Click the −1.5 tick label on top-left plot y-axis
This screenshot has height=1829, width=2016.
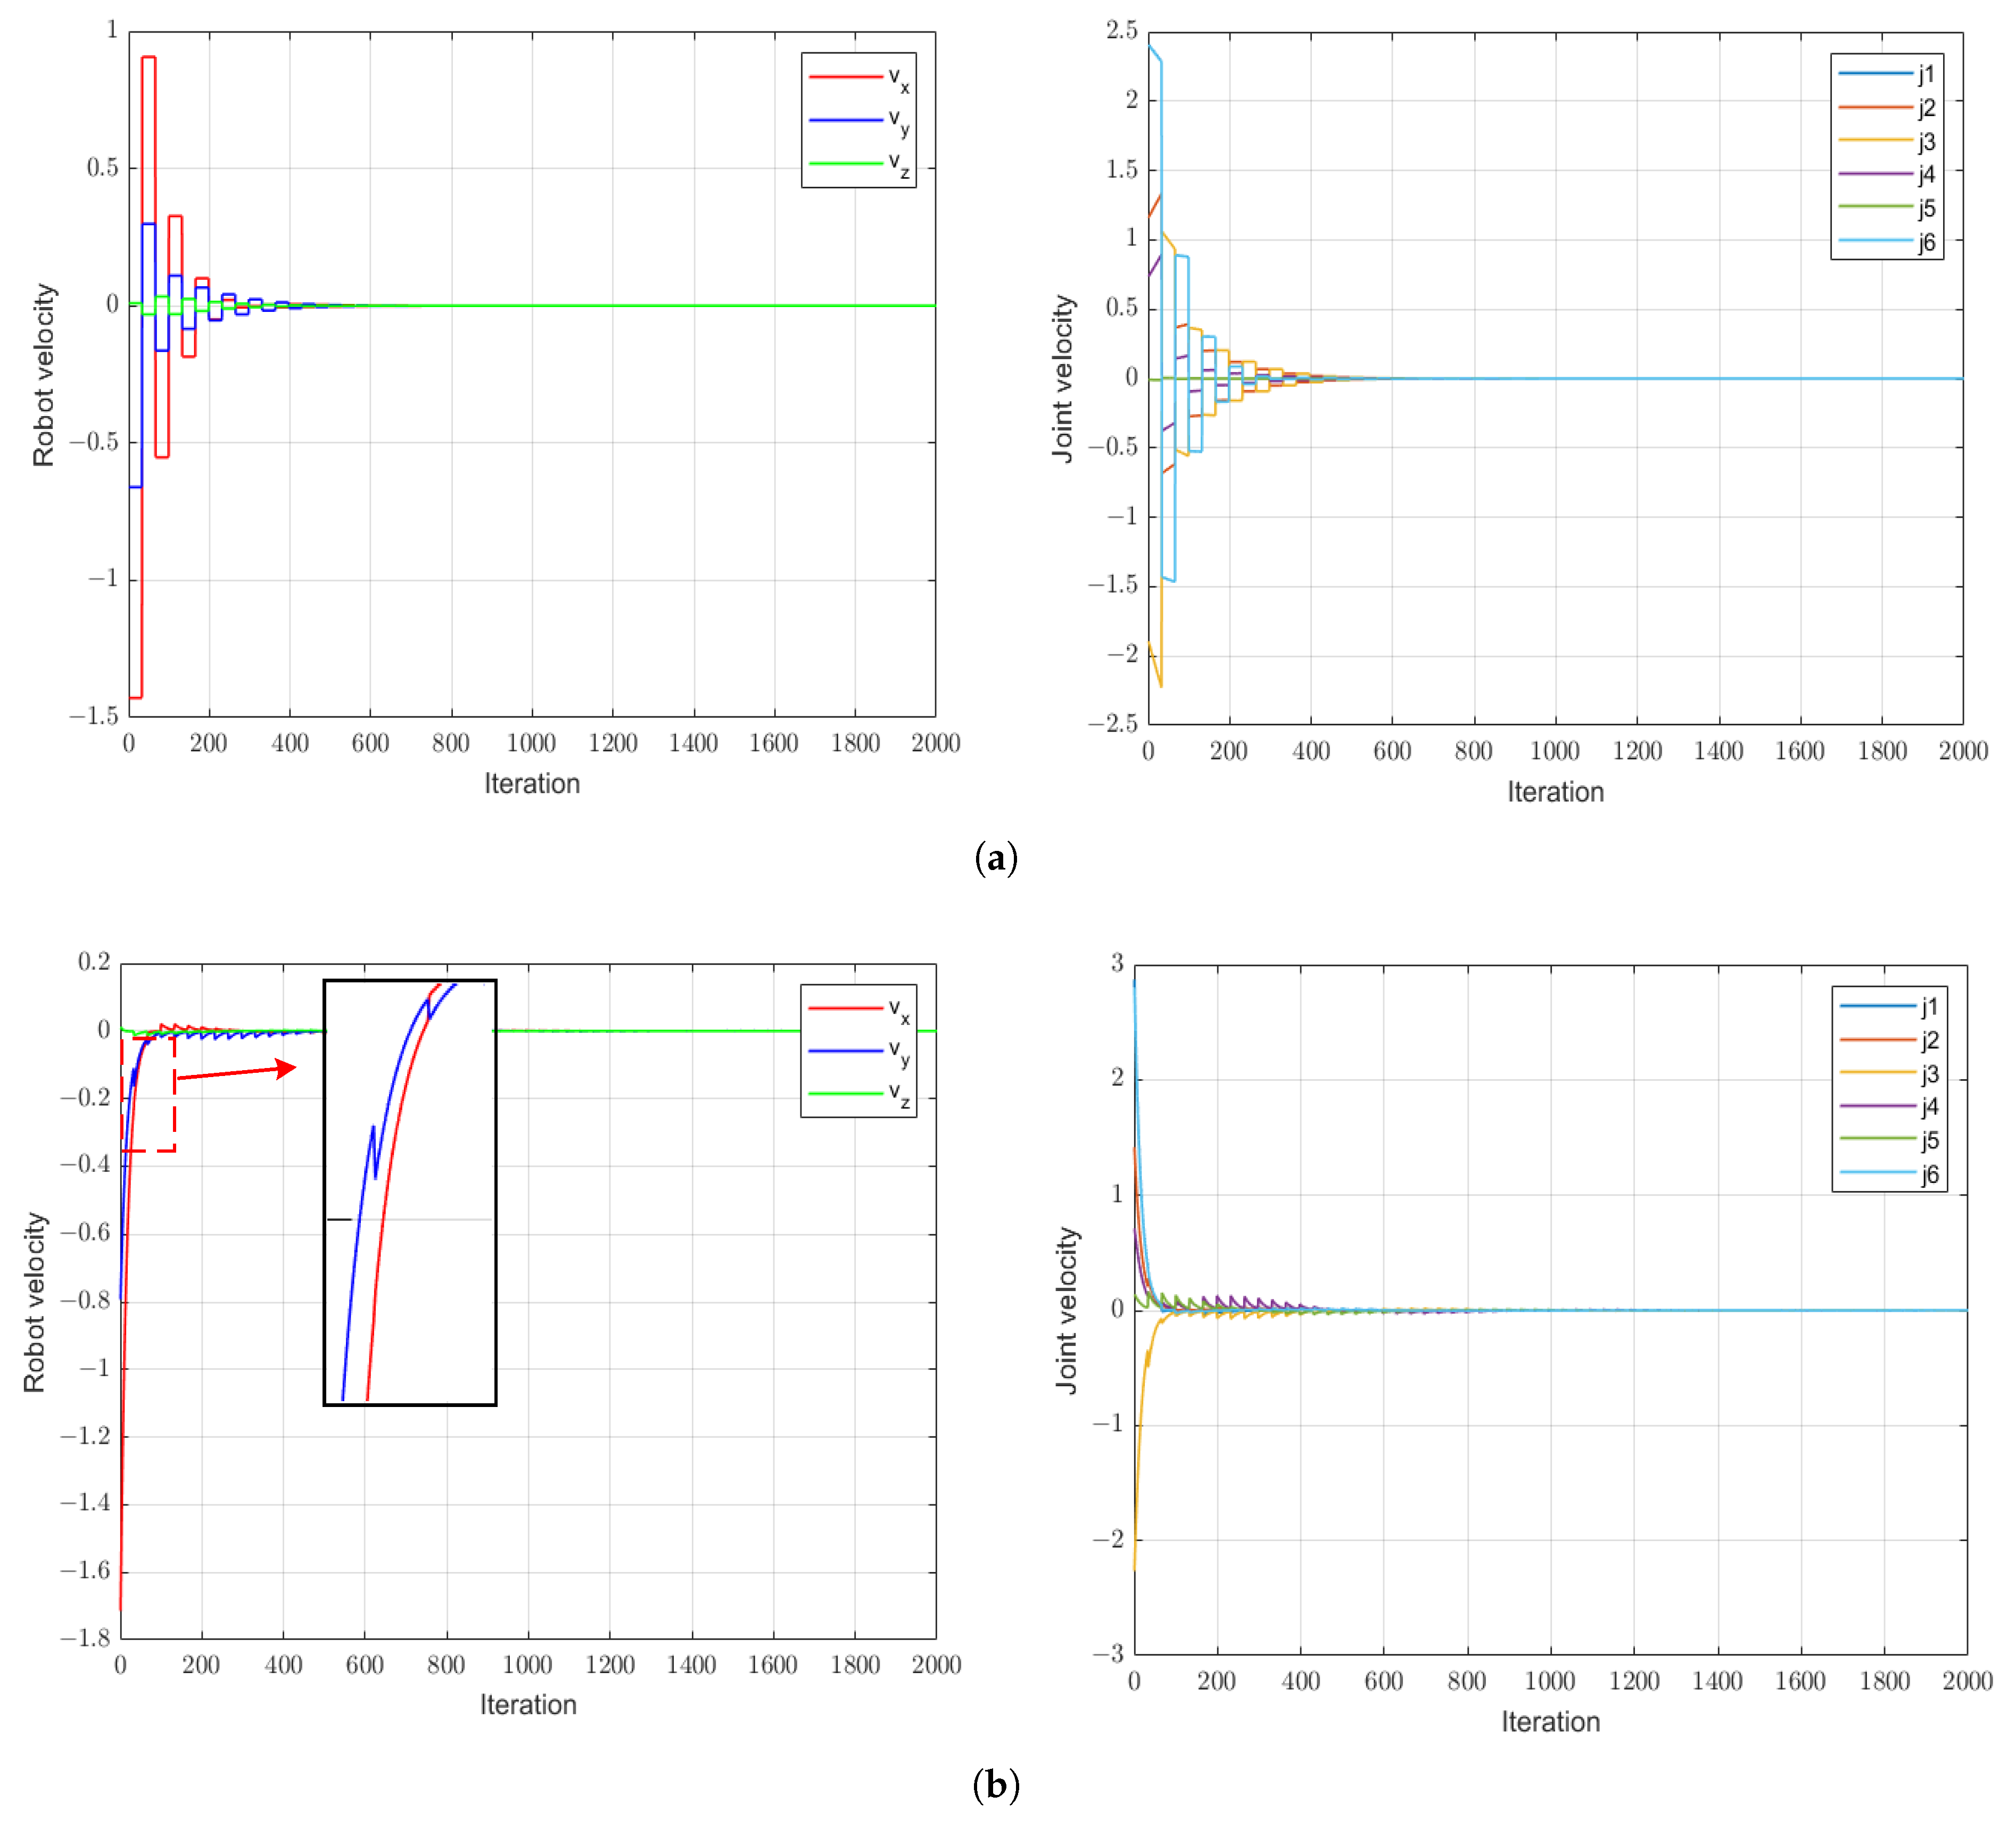(94, 716)
